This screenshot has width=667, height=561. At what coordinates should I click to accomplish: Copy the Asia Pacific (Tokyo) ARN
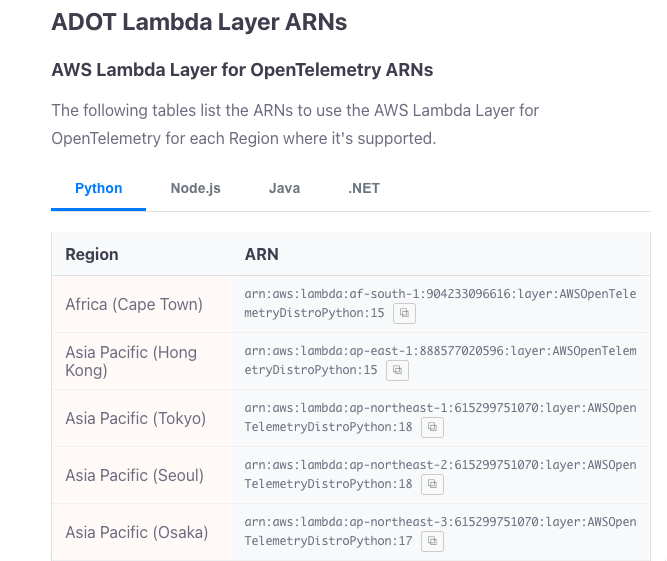click(432, 427)
